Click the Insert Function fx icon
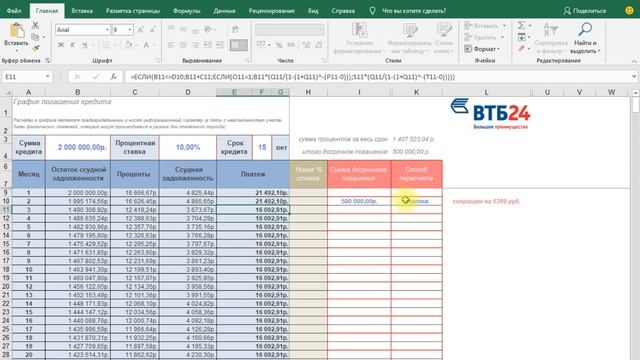The height and width of the screenshot is (360, 640). tap(113, 76)
